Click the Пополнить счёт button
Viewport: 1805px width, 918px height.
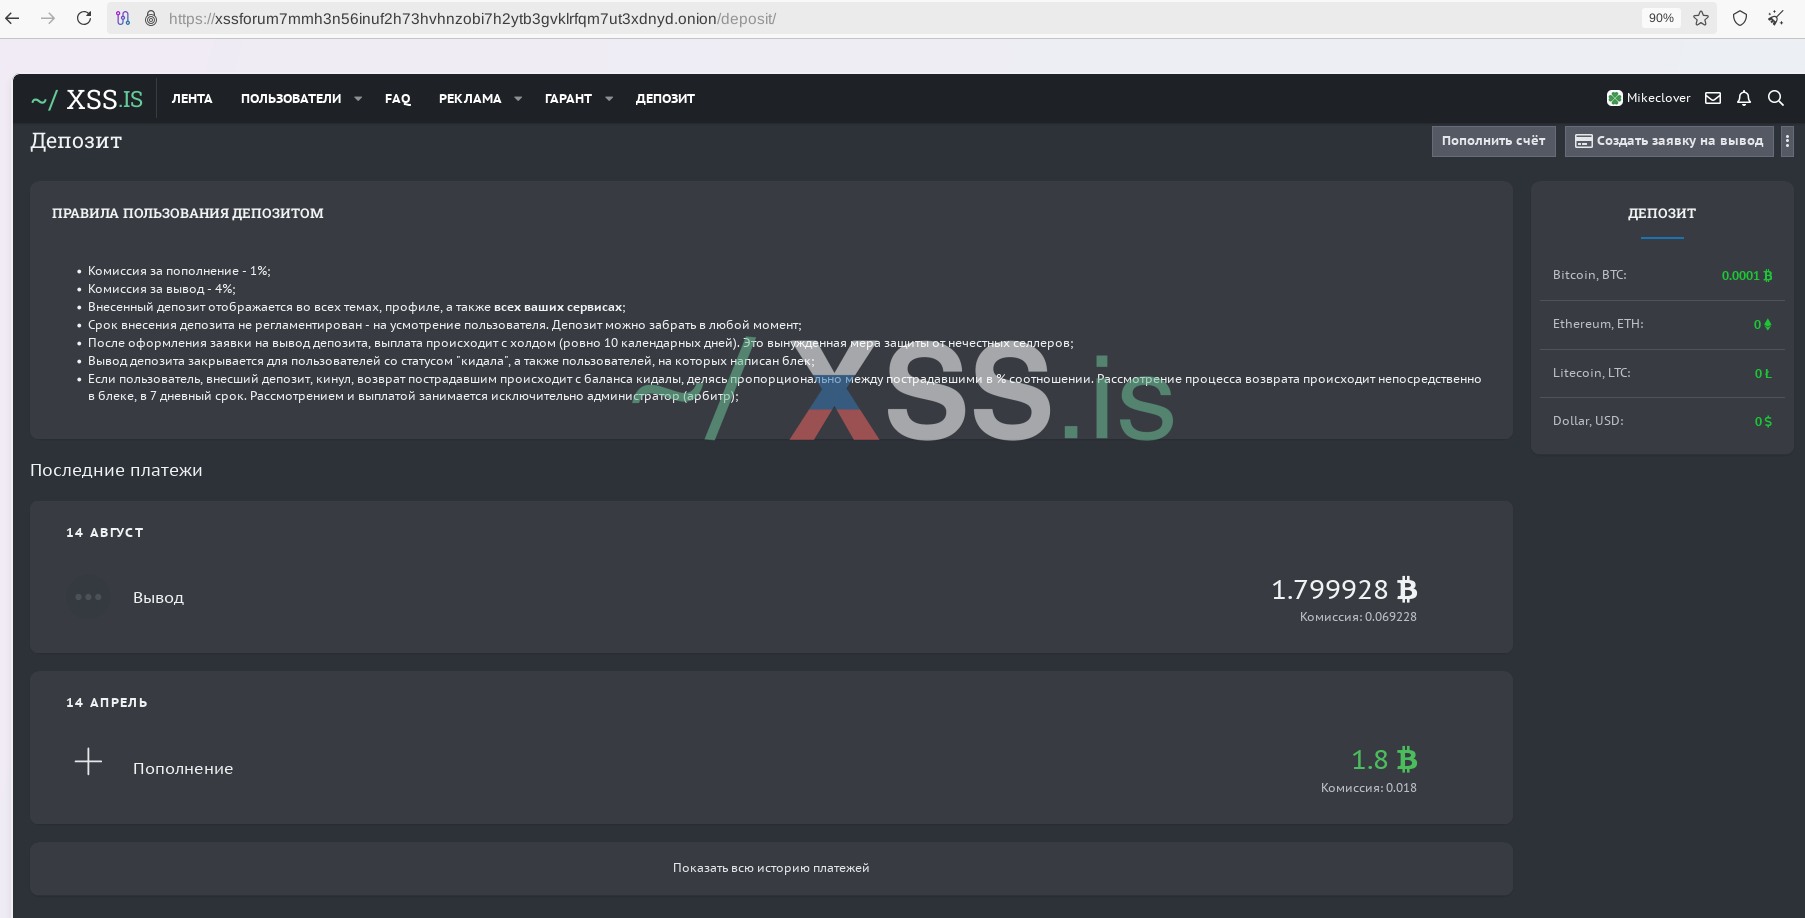1493,141
